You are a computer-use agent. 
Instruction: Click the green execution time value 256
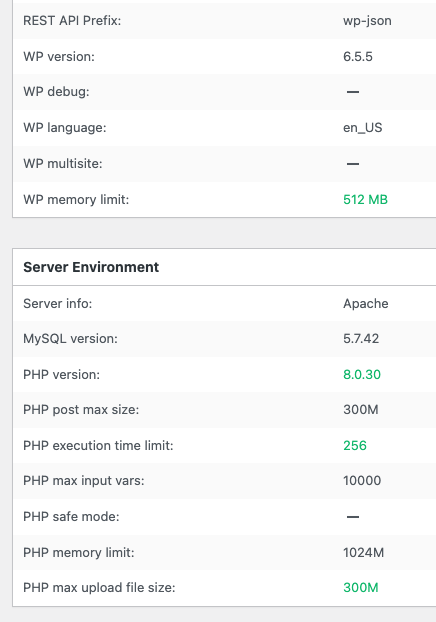(355, 445)
